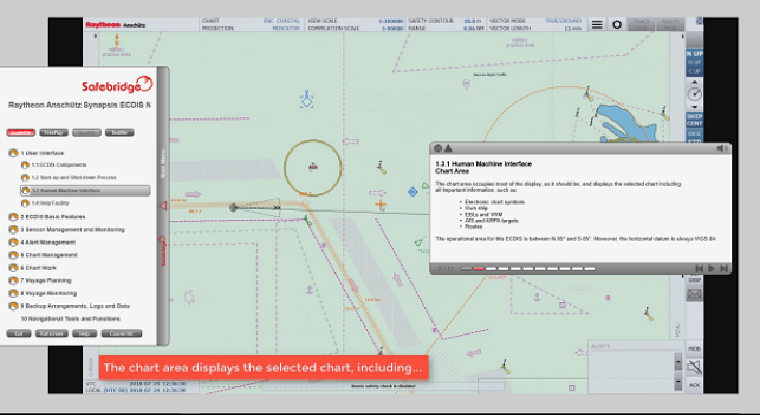Viewport: 760px width, 415px height.
Task: Open the hamburger menu in top bar
Action: pos(597,24)
